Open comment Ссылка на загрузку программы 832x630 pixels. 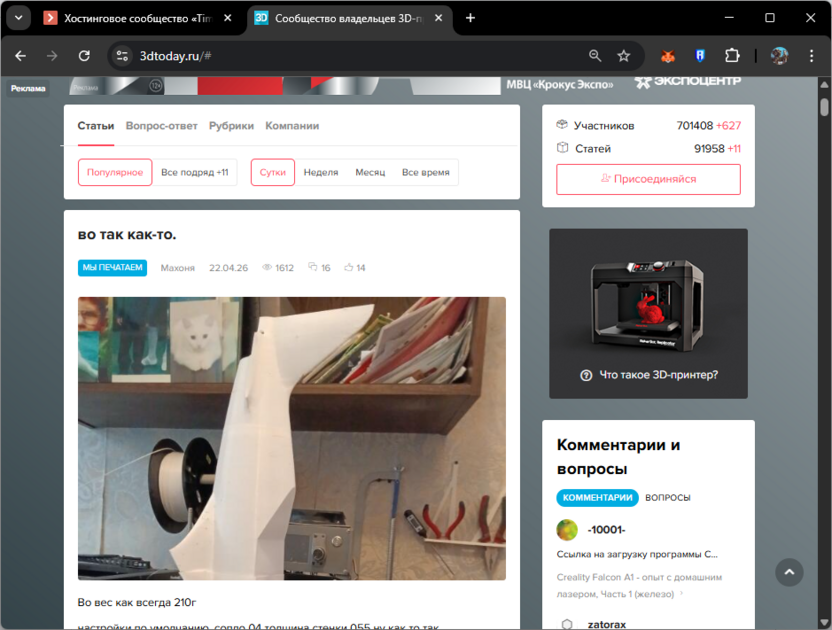tap(637, 554)
